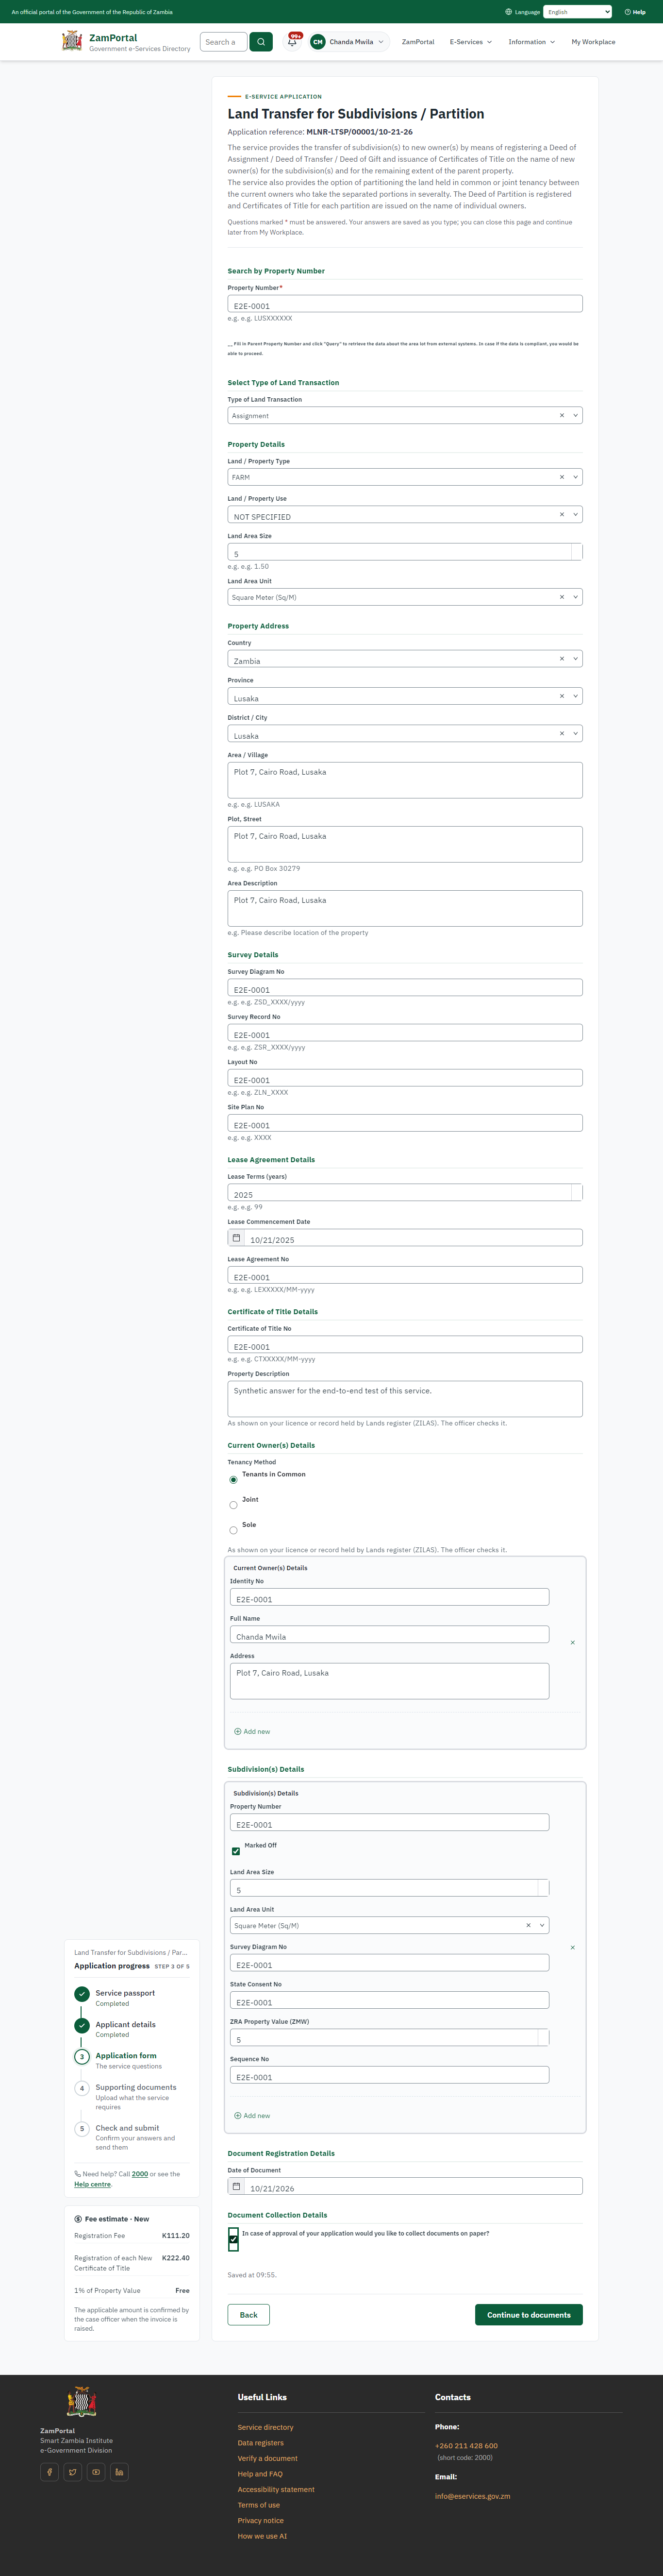Click the subdivision Land Area Size stepper
Image resolution: width=663 pixels, height=2576 pixels.
(x=543, y=1888)
